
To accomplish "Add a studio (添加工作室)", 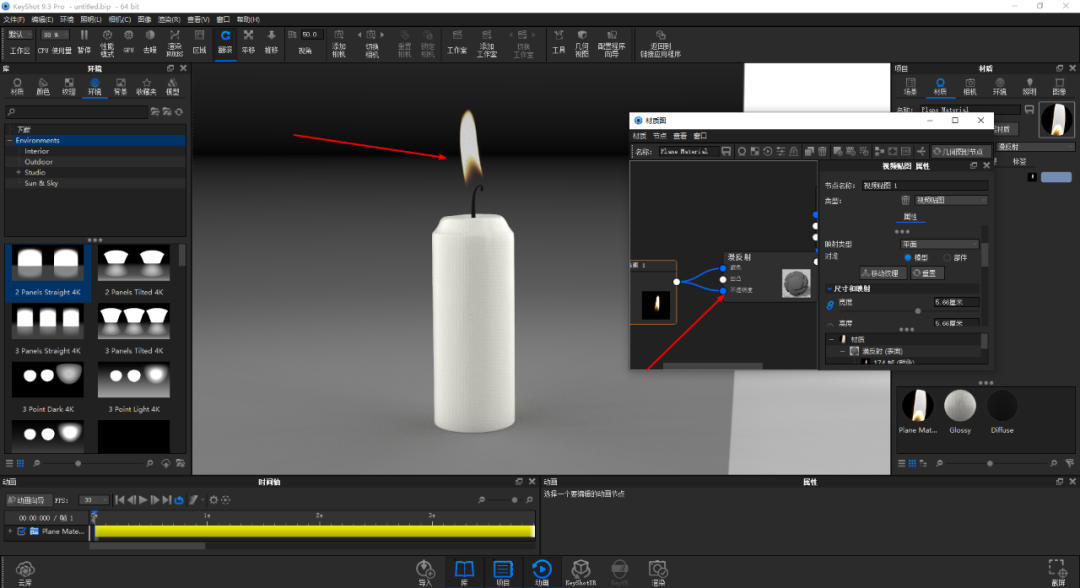I will pos(486,43).
